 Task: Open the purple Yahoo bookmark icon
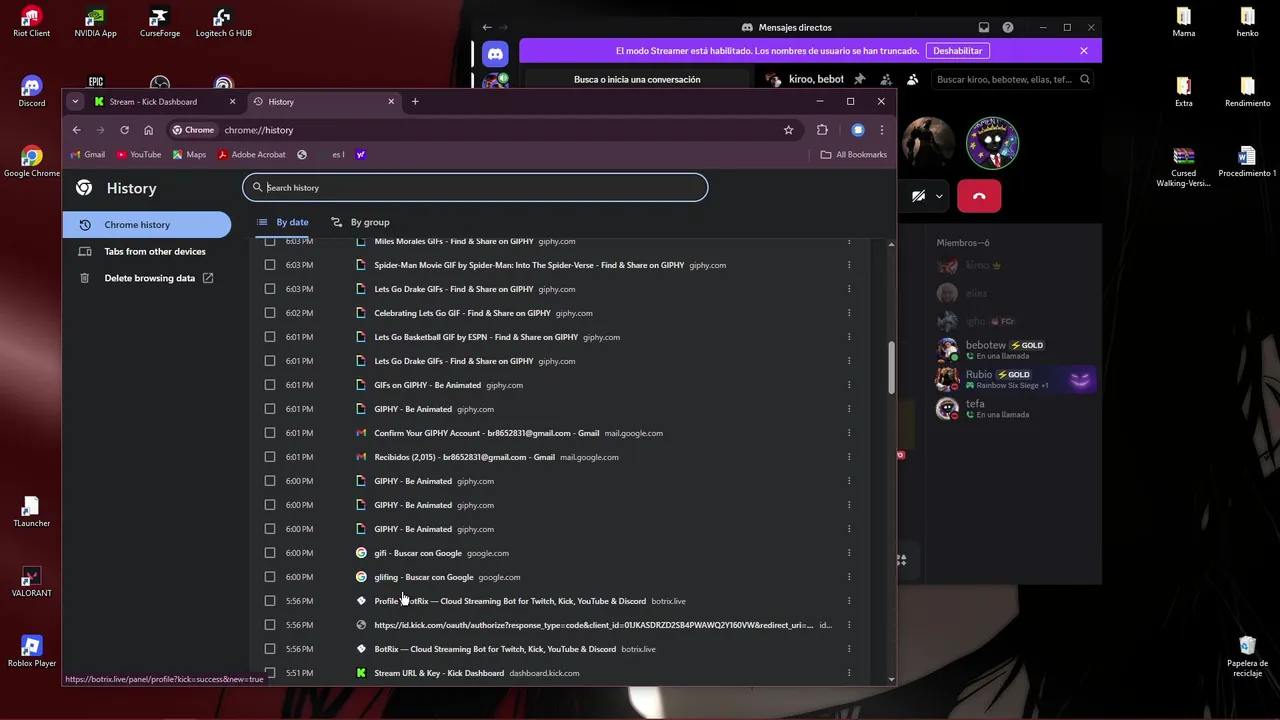tap(361, 155)
